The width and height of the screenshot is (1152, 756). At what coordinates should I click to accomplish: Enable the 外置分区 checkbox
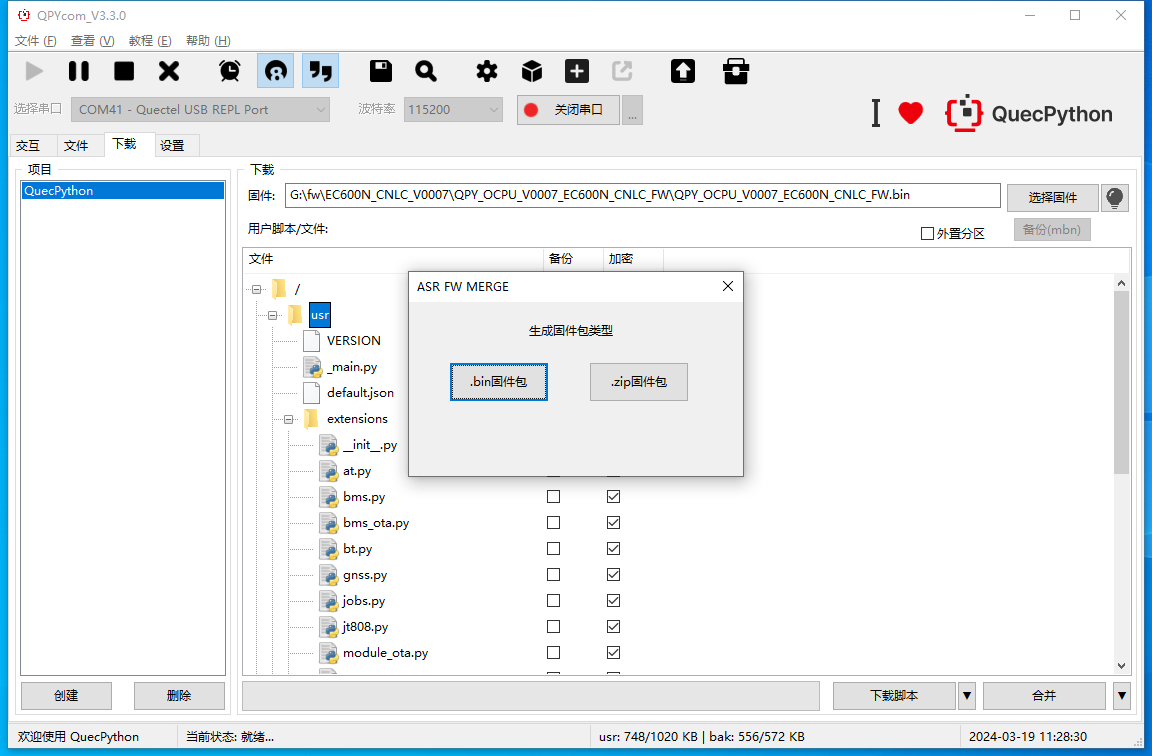point(927,233)
